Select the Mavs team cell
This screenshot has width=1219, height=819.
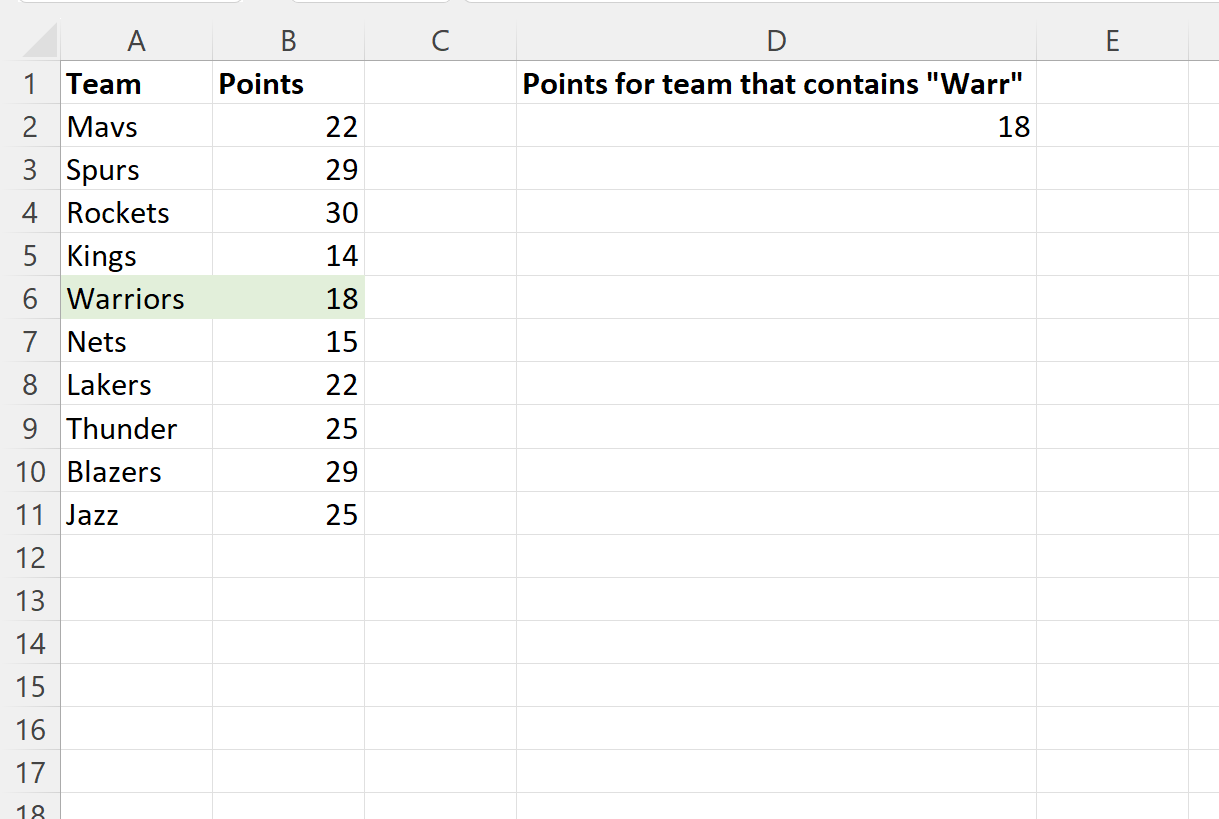(x=136, y=127)
